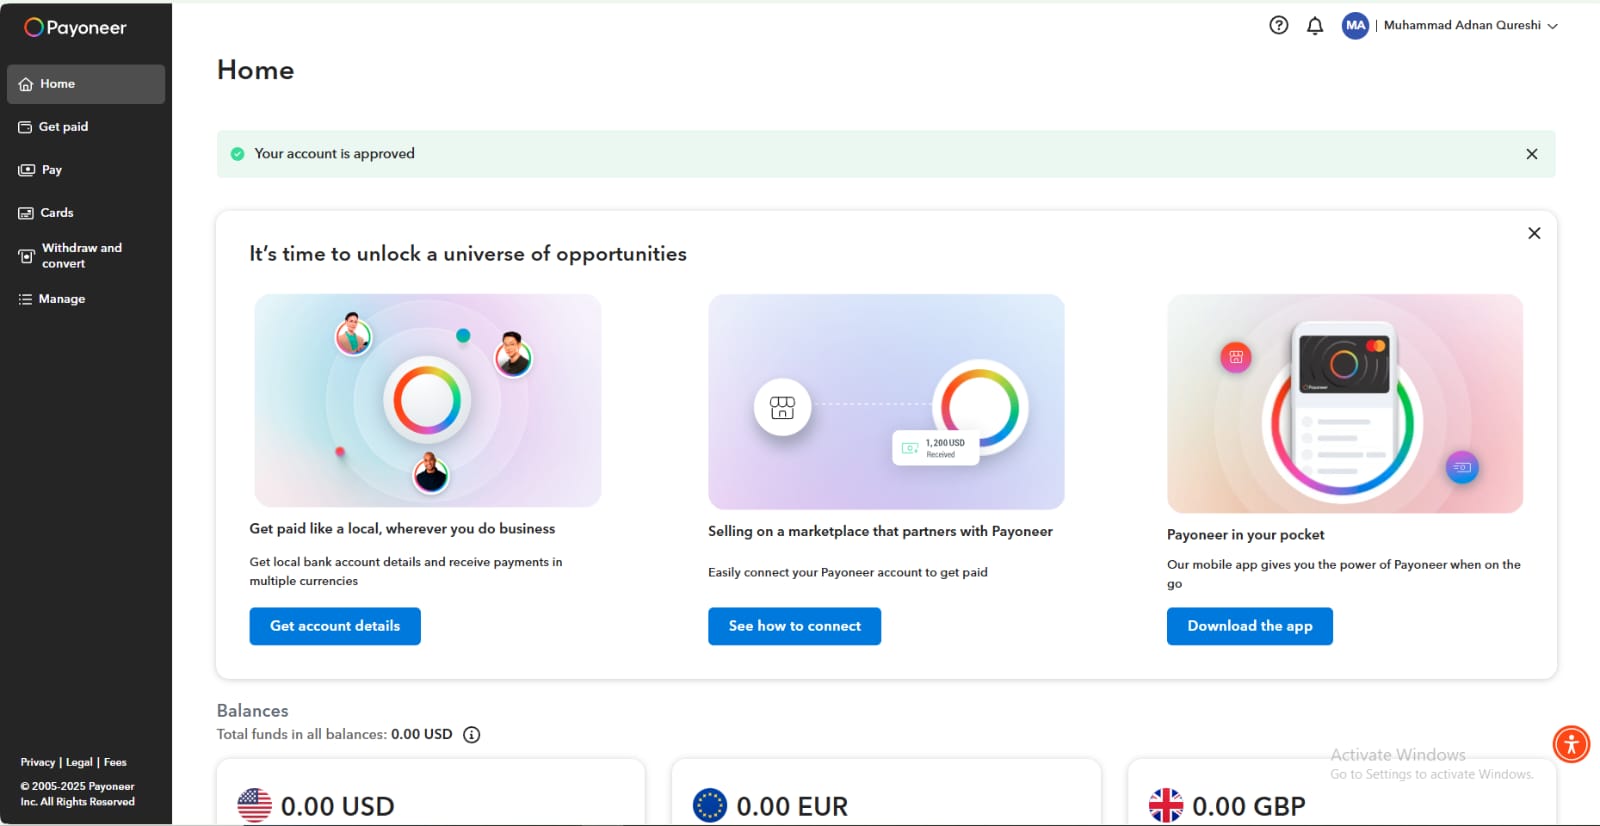Click the Get account details button
Screen dimensions: 1600x826
click(335, 626)
